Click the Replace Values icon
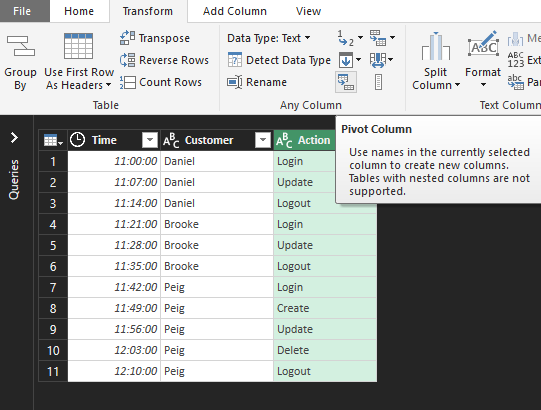541x410 pixels. [x=346, y=38]
